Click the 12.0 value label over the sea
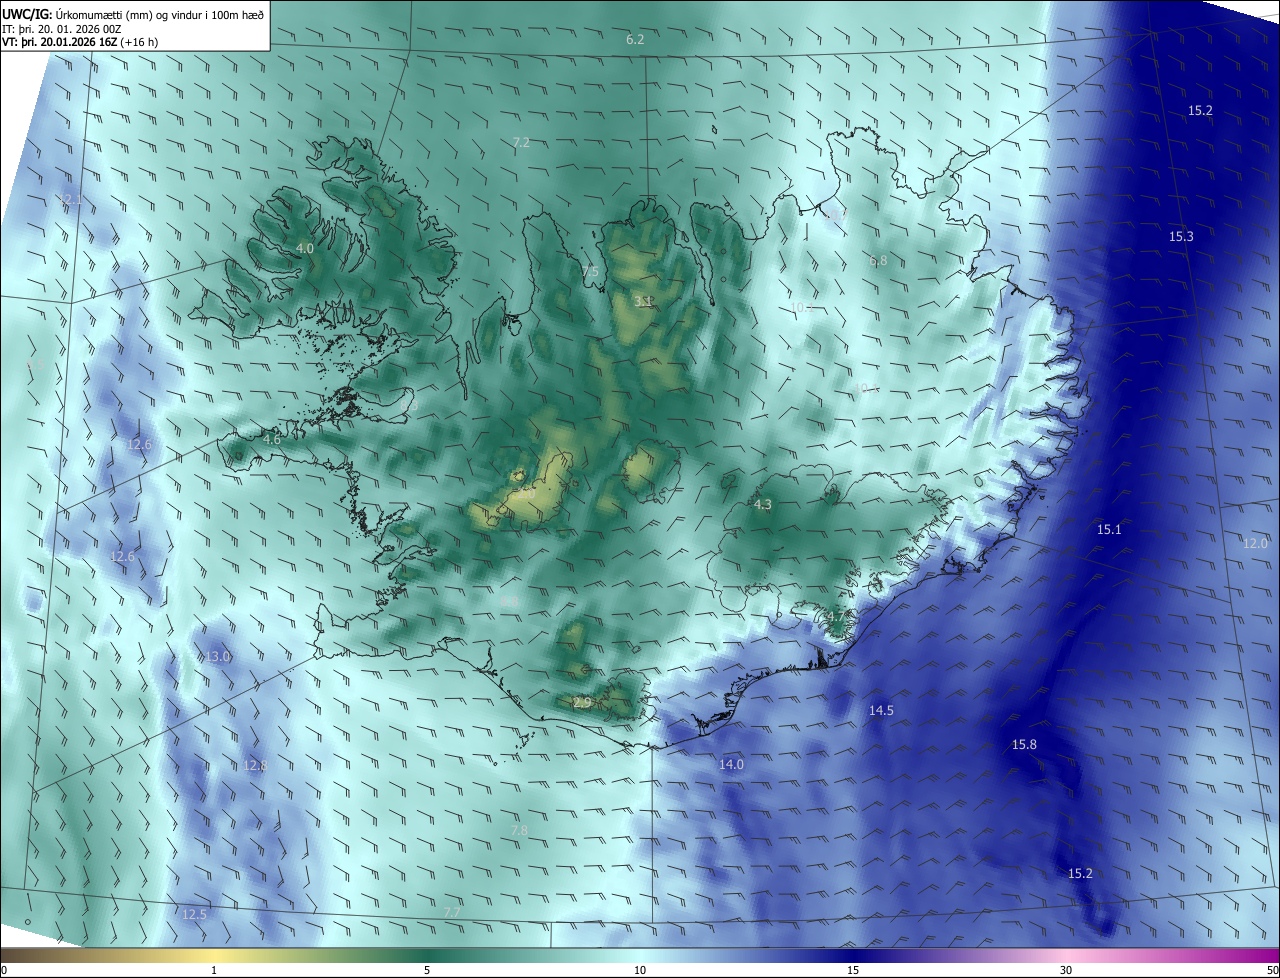Viewport: 1280px width, 978px height. [1255, 543]
